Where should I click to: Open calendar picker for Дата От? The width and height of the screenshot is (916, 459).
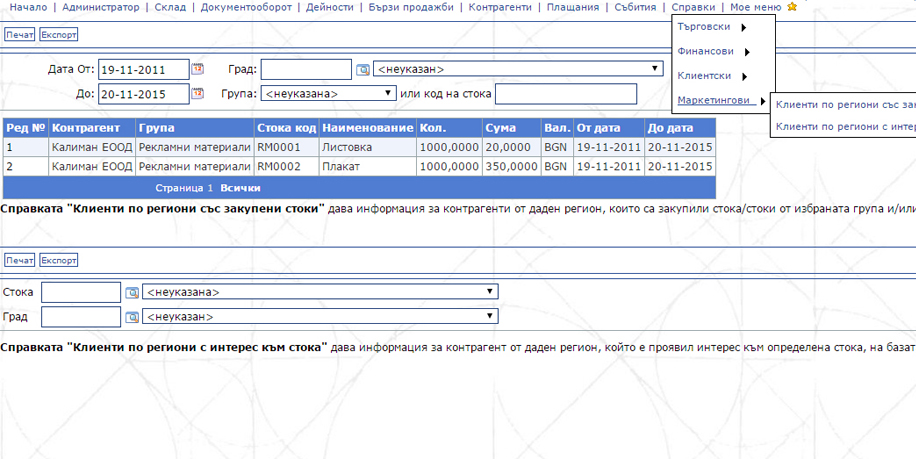click(x=198, y=69)
